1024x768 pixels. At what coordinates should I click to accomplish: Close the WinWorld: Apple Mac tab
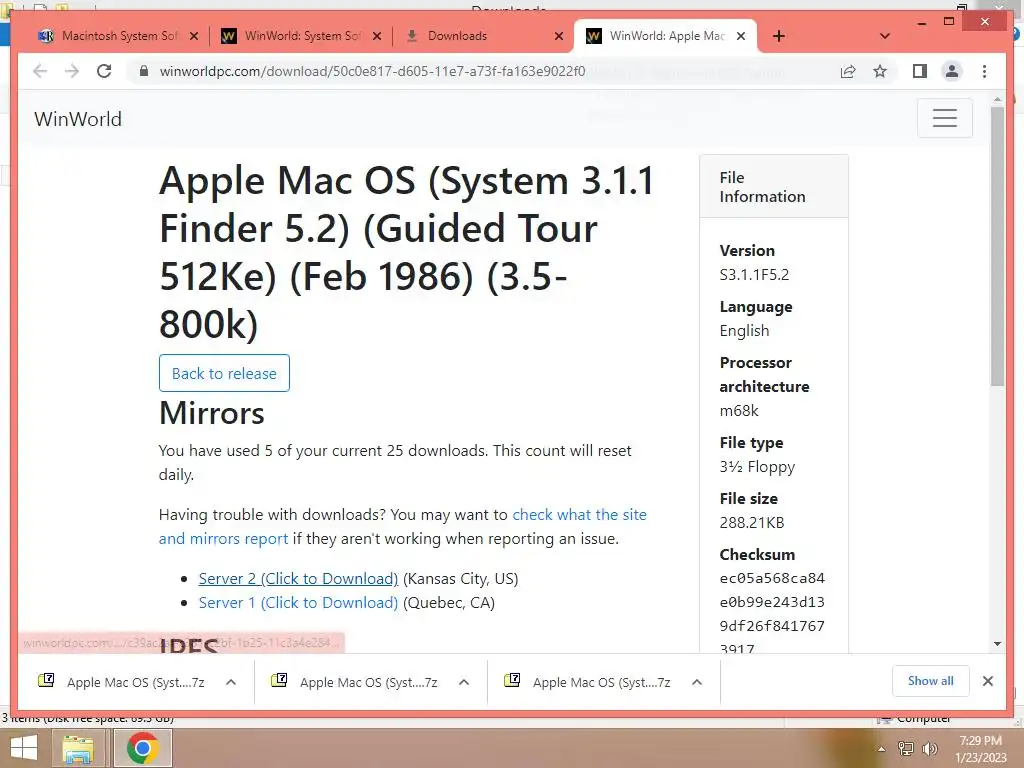[741, 37]
